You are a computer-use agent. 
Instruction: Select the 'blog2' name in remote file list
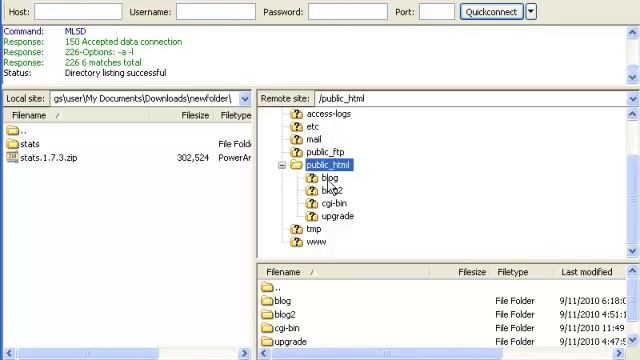pyautogui.click(x=285, y=314)
